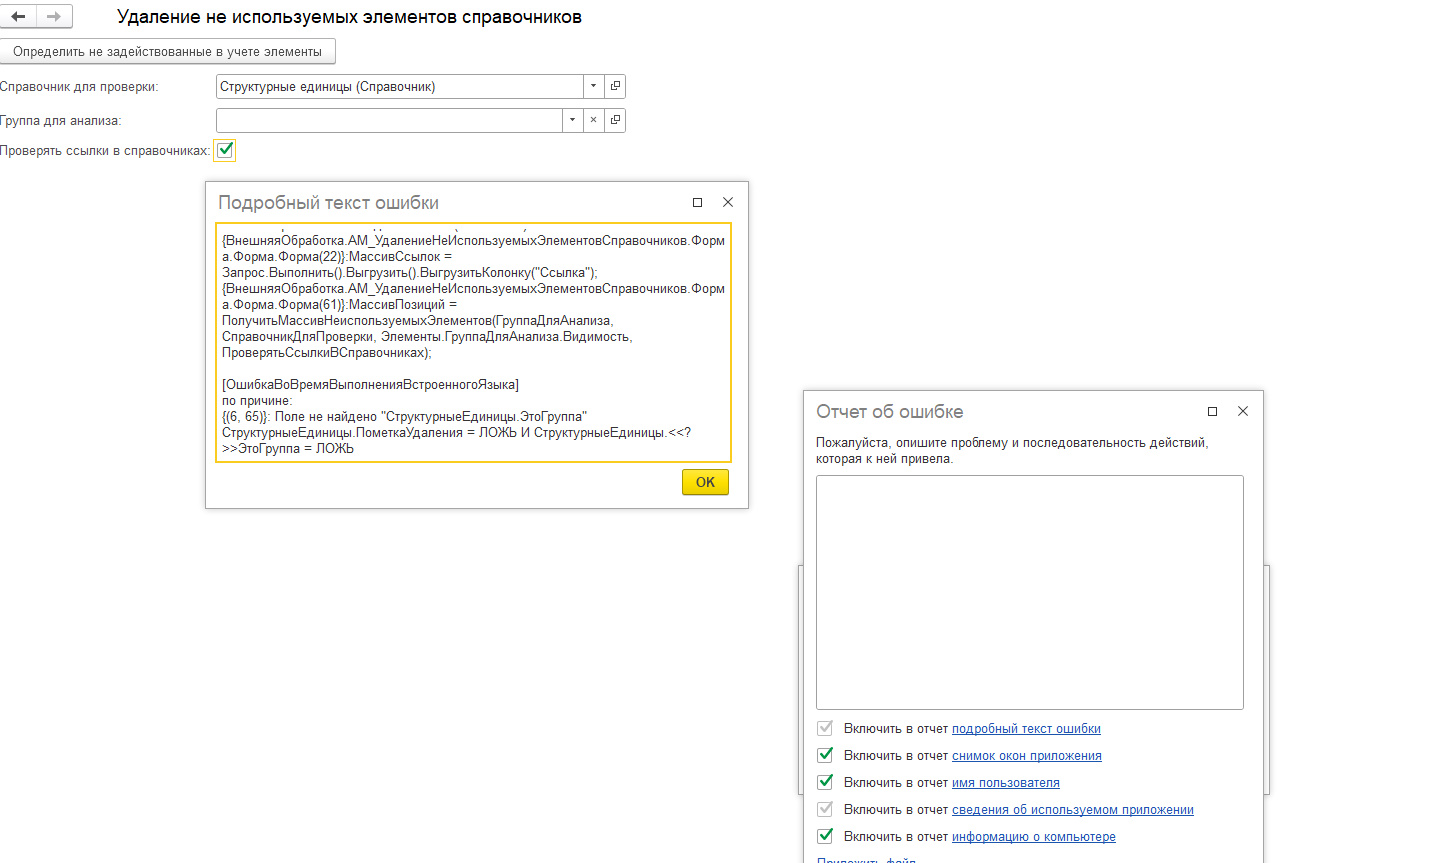Maximize the detailed error text dialog
Viewport: 1445px width, 863px height.
point(697,202)
